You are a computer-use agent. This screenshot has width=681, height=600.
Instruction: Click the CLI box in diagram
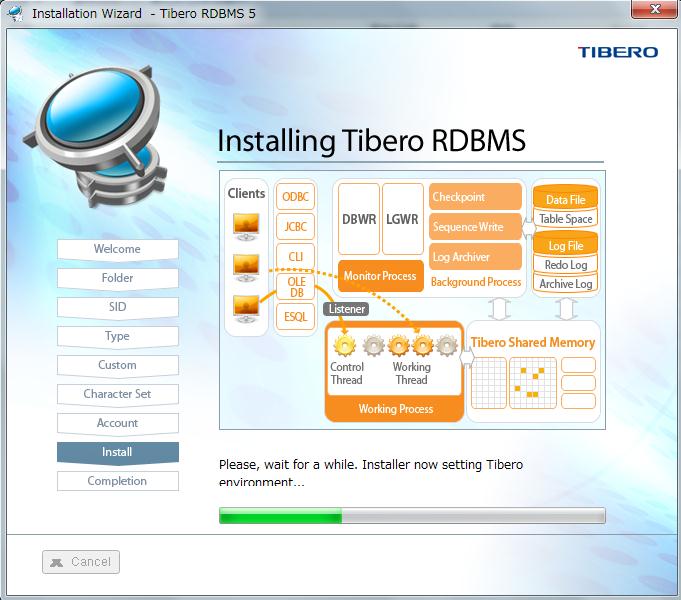coord(295,257)
